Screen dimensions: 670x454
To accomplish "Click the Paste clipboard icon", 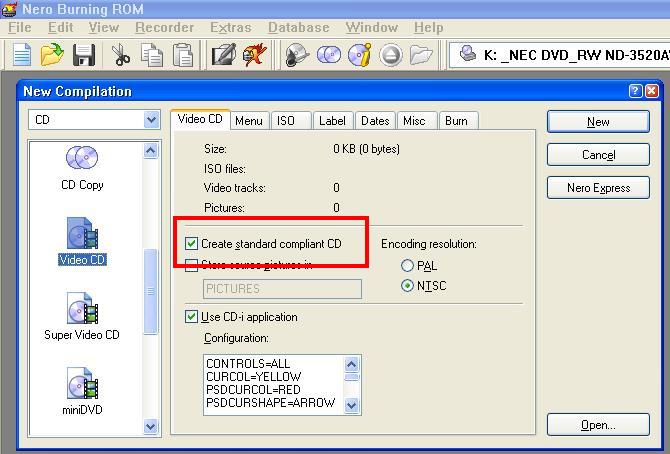I will pyautogui.click(x=183, y=55).
